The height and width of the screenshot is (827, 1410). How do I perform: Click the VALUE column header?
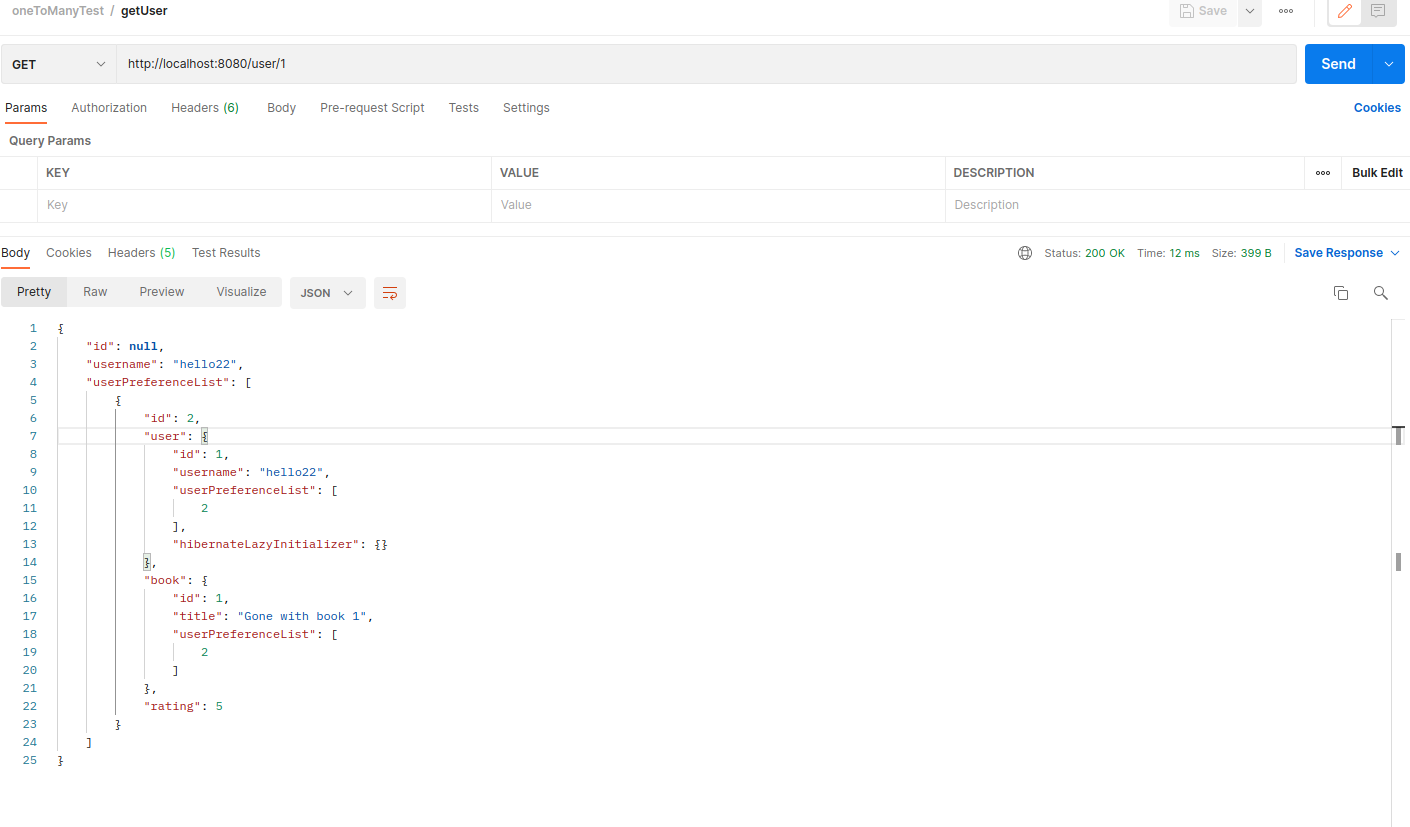click(x=519, y=173)
